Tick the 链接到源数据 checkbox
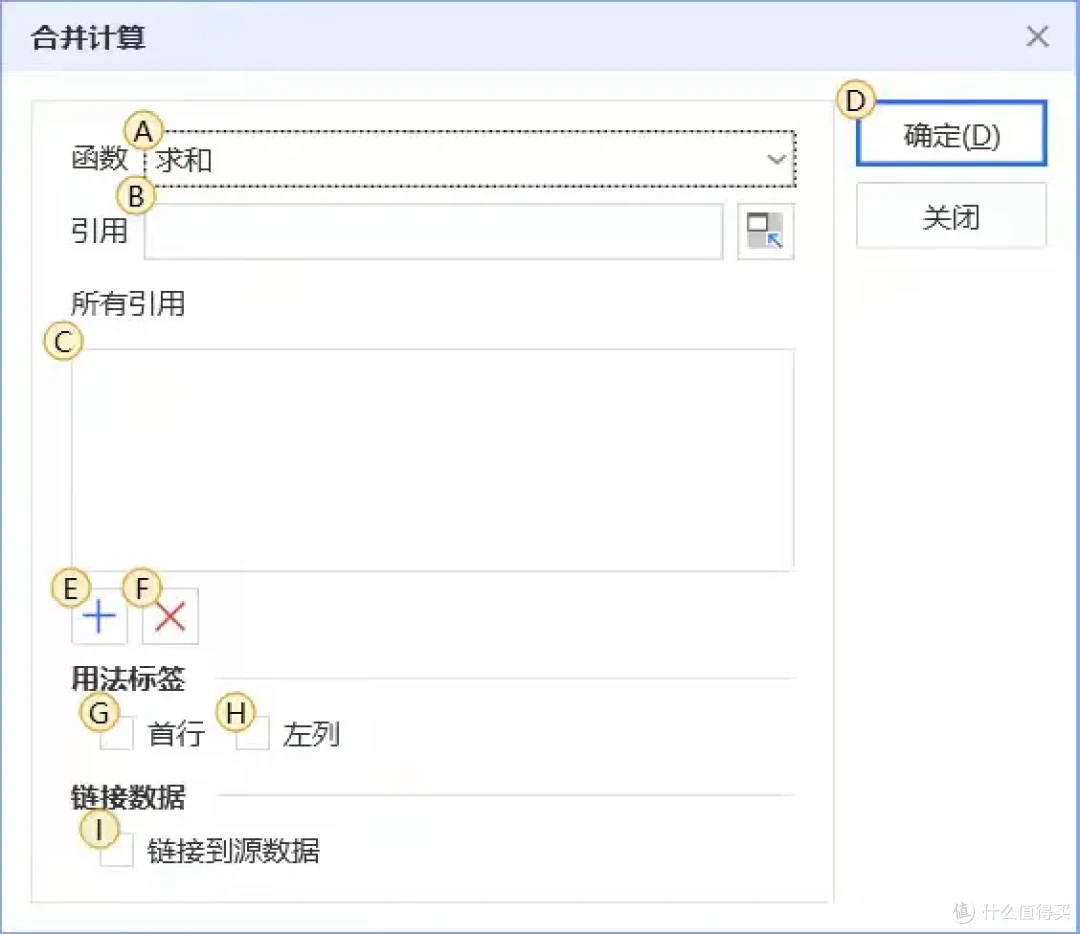 [116, 850]
